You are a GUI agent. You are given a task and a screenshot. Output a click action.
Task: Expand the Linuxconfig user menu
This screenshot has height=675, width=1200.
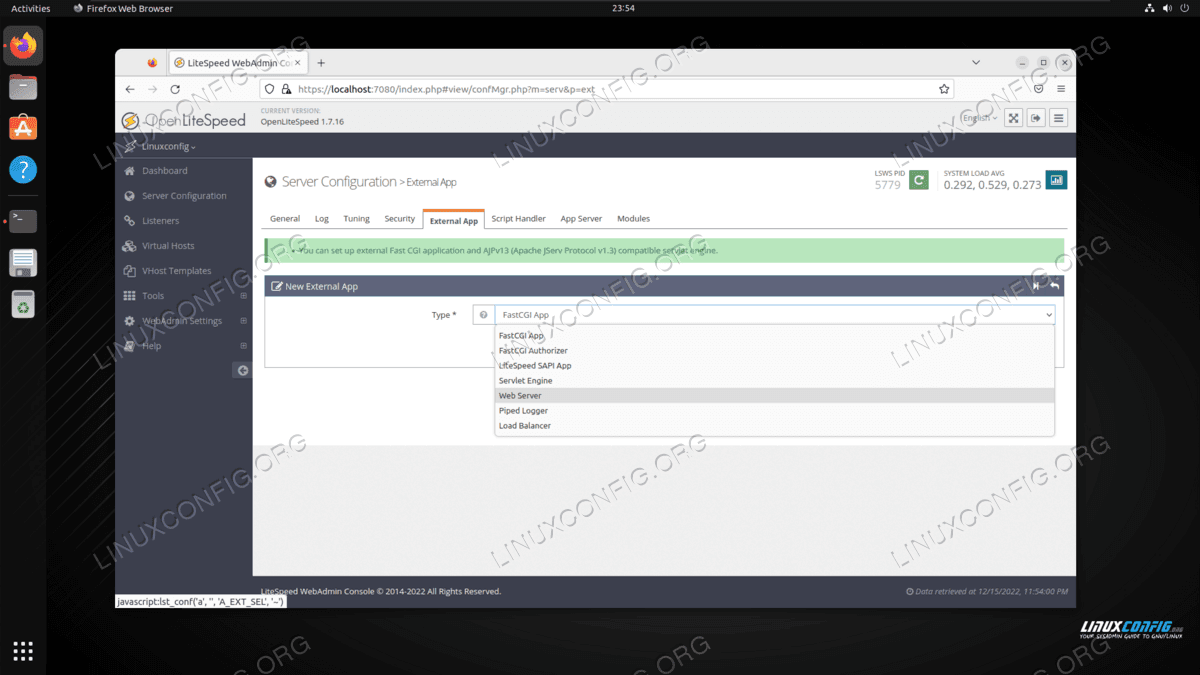168,146
